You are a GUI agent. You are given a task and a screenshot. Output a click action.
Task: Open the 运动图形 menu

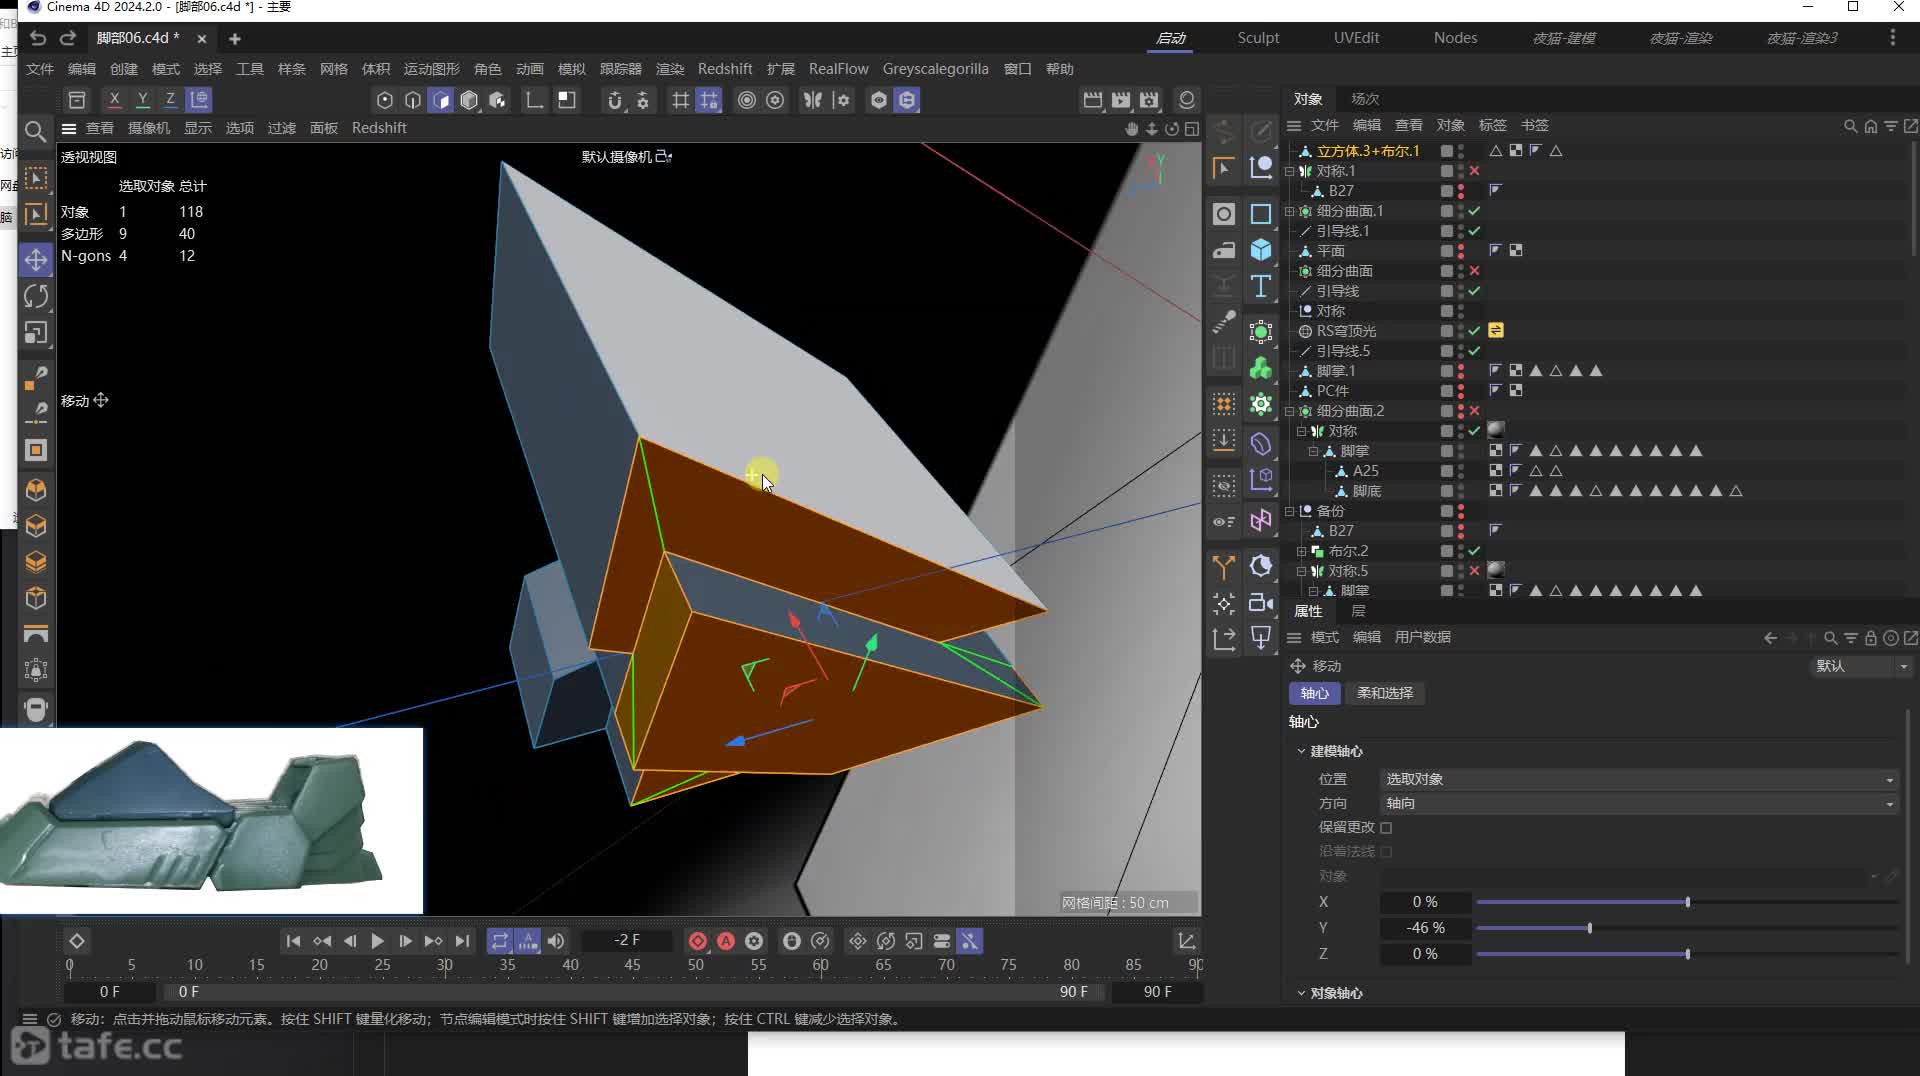[431, 69]
